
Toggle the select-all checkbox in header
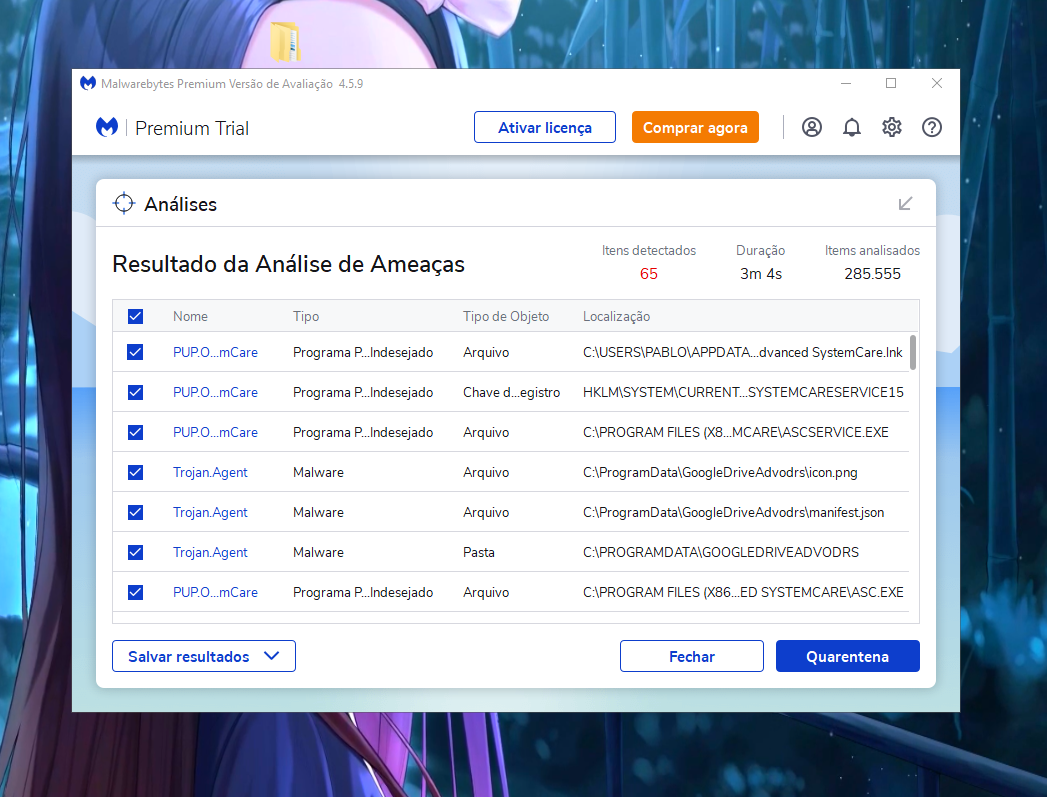(x=135, y=316)
